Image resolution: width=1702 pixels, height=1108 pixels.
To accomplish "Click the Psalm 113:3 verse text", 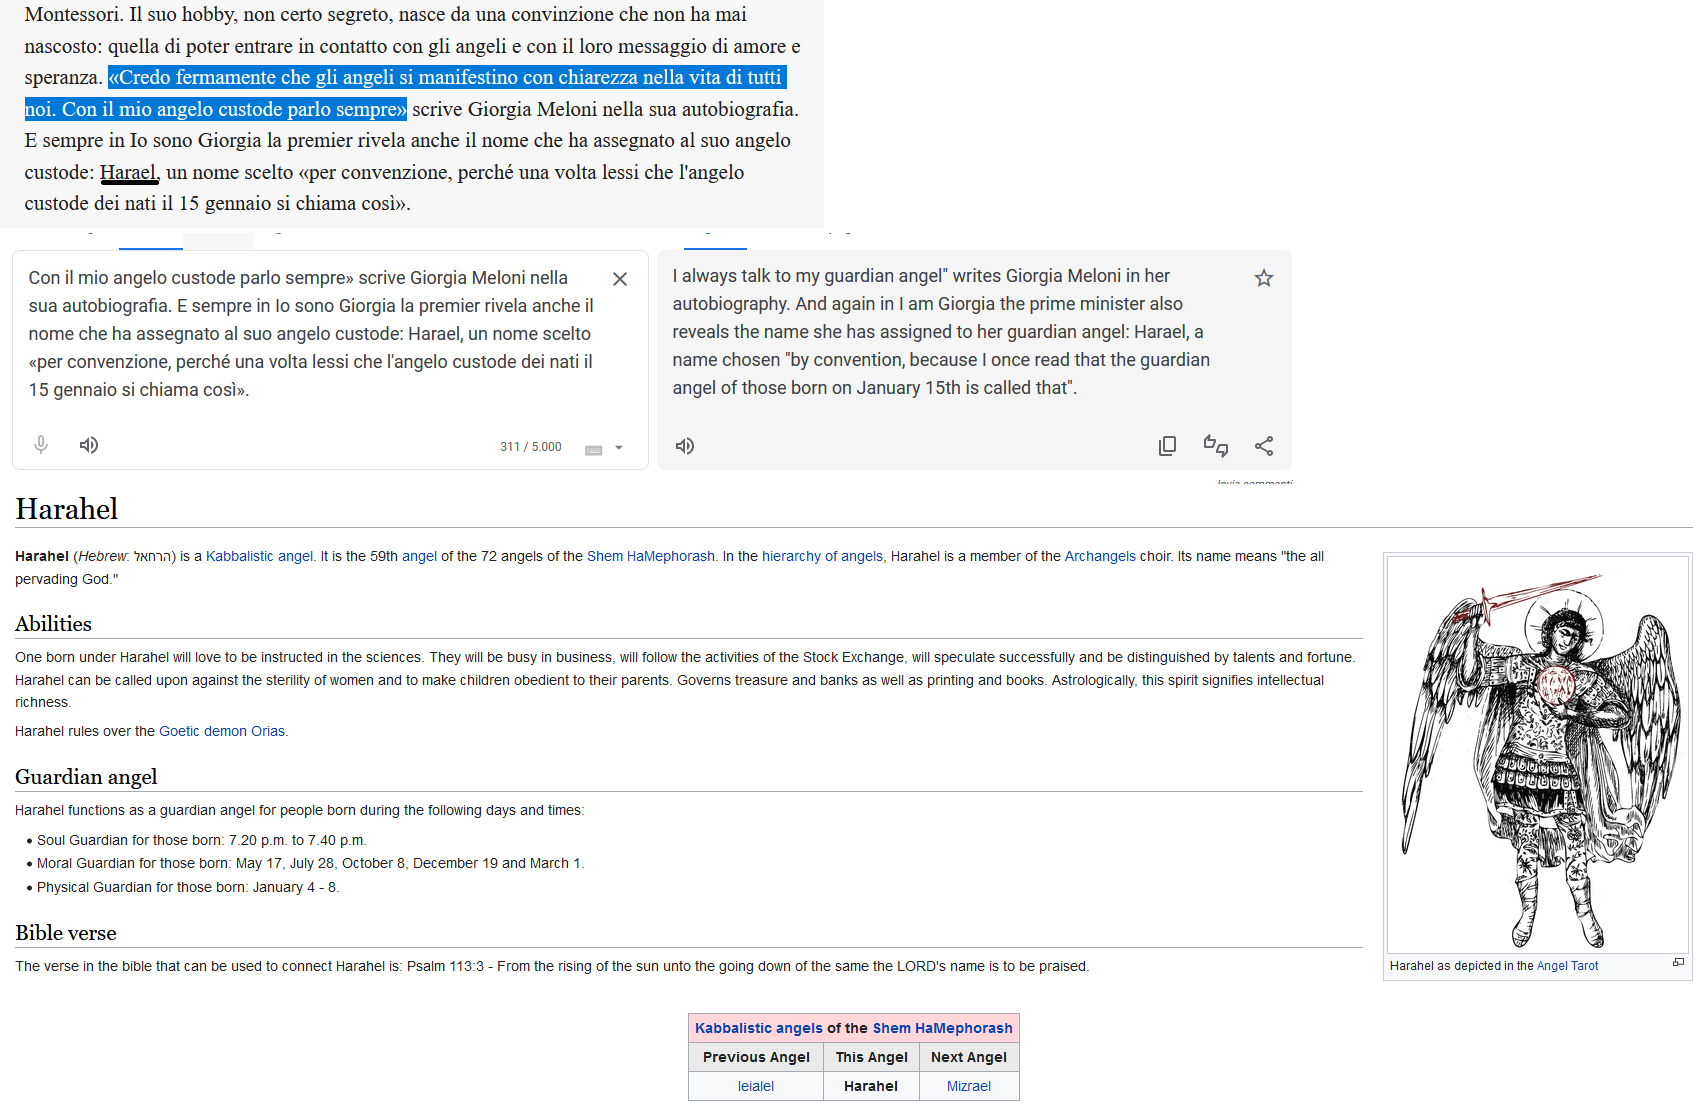I will tap(552, 966).
